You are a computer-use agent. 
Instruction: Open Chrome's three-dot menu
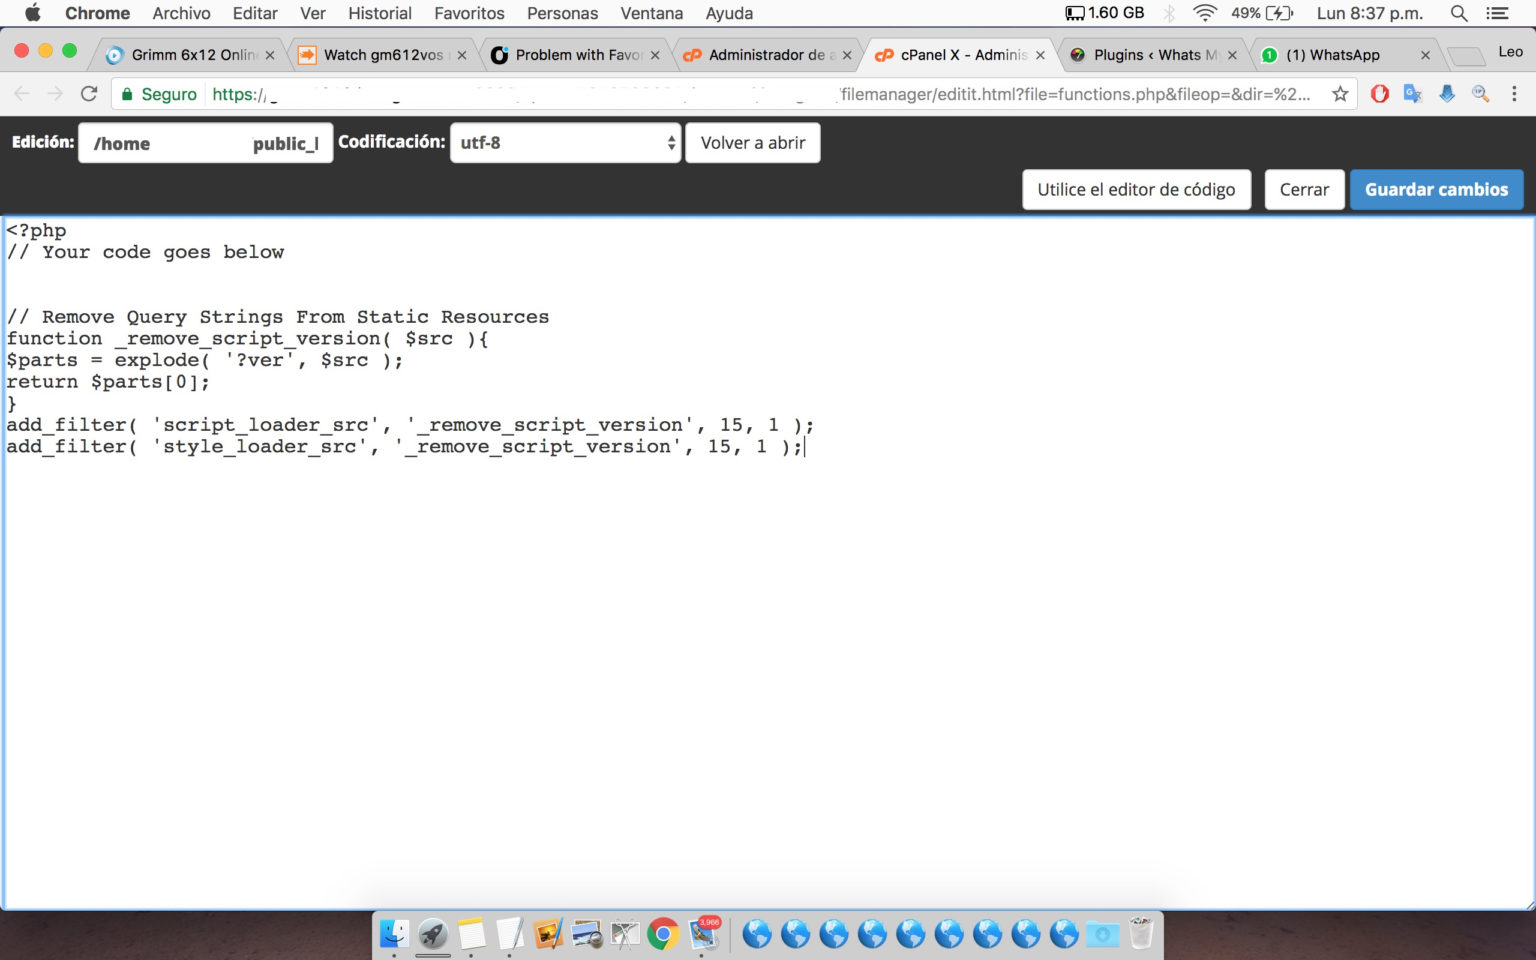[1514, 94]
